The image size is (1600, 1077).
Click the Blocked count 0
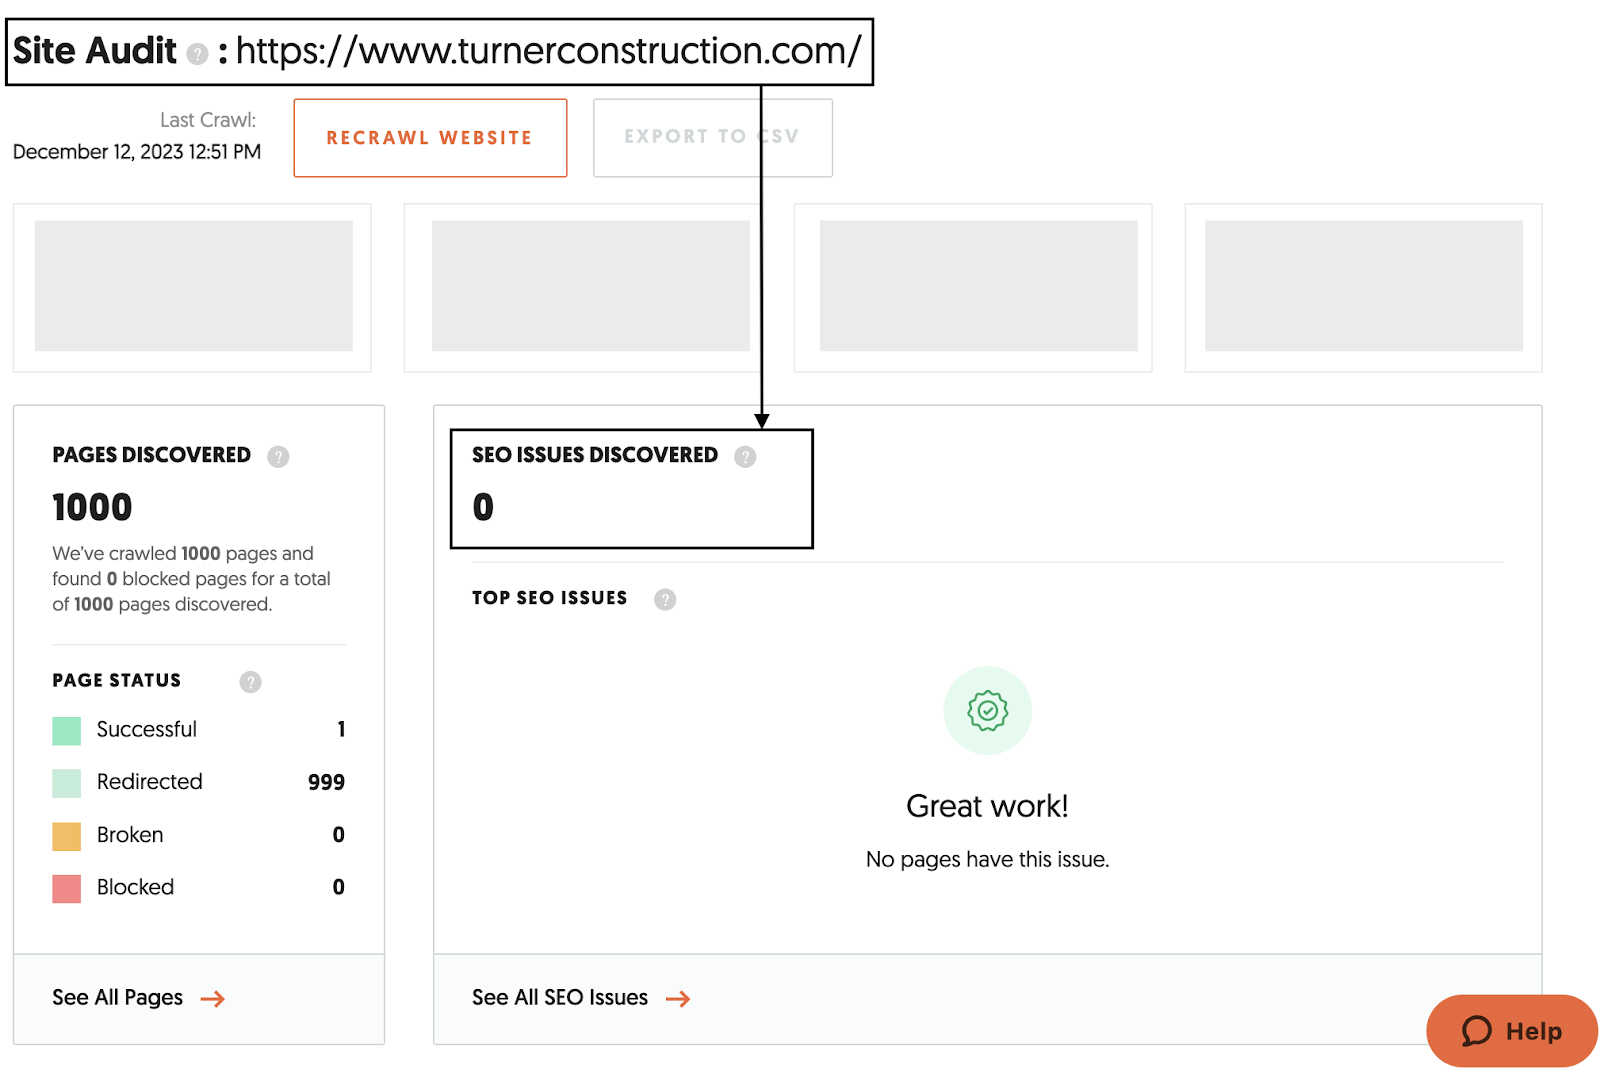pyautogui.click(x=339, y=887)
